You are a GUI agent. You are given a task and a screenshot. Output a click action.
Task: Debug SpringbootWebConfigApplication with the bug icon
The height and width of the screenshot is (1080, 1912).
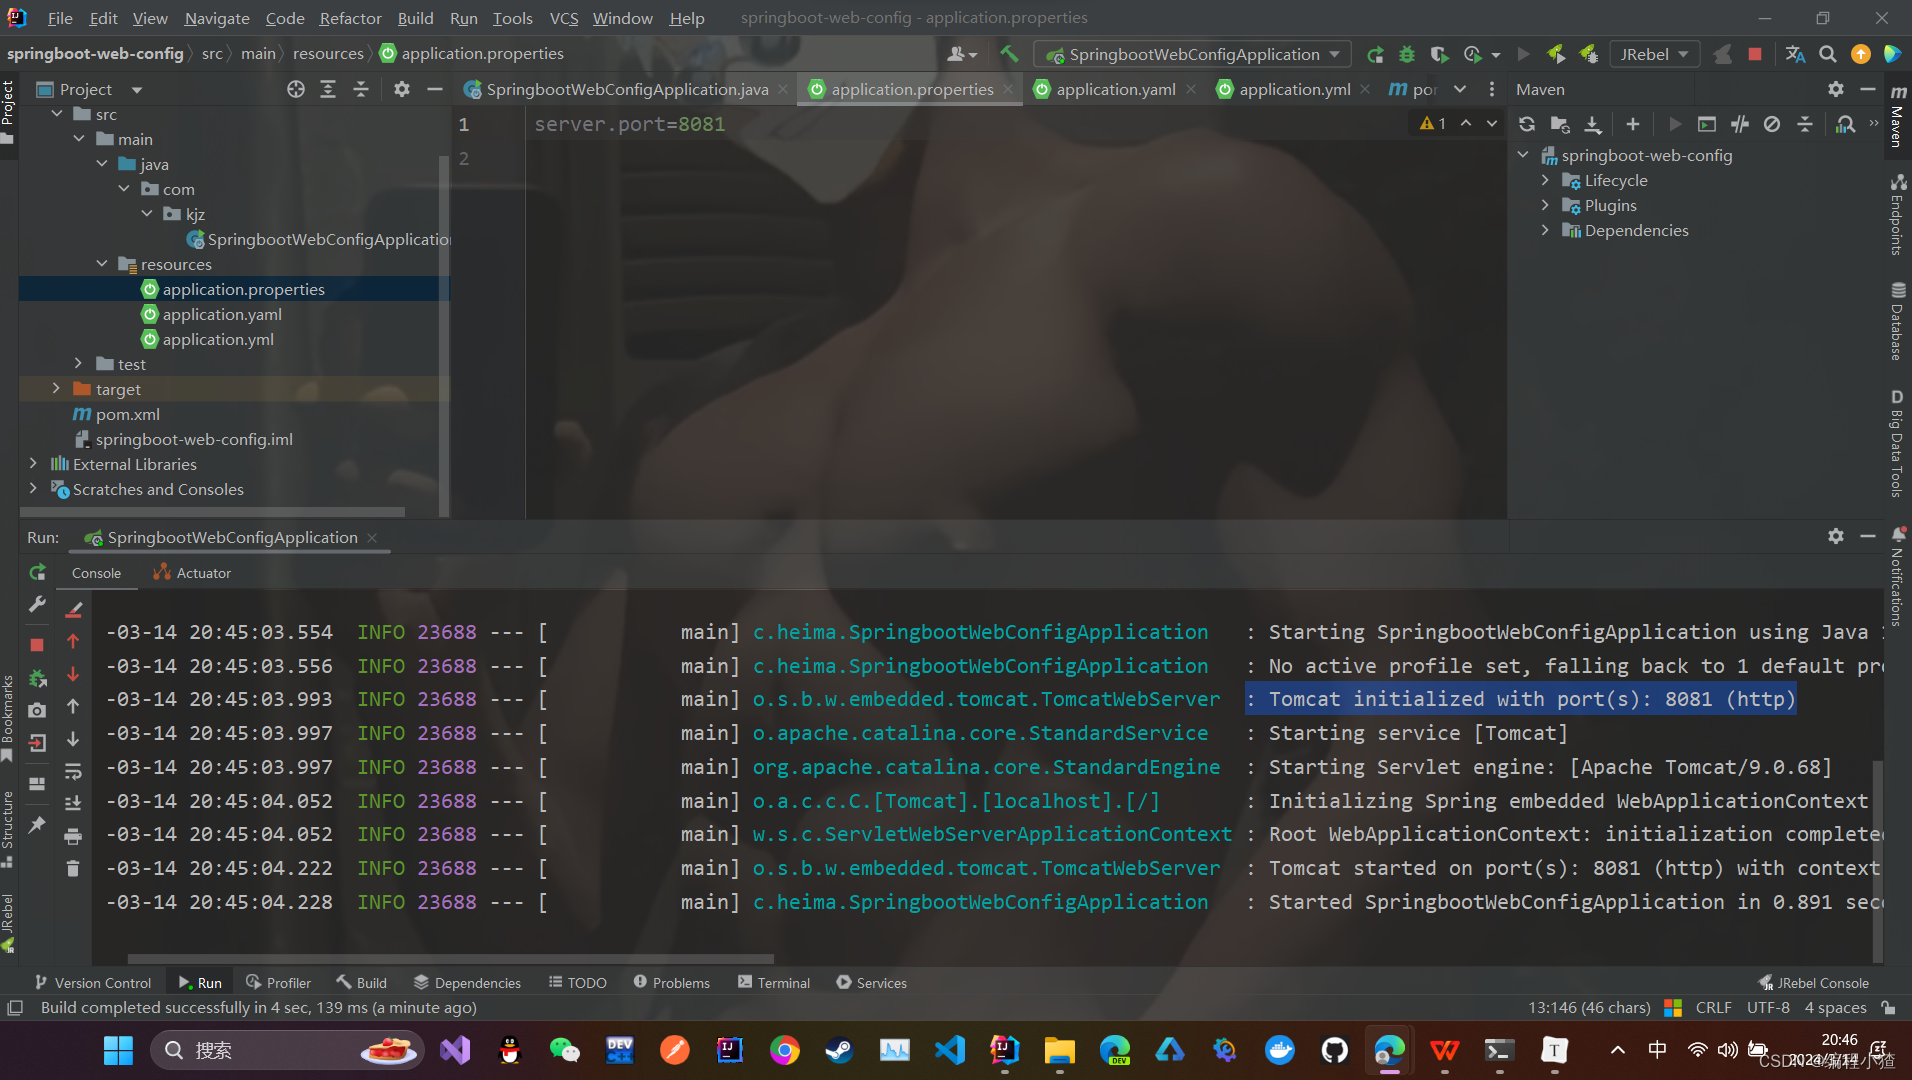(1407, 54)
